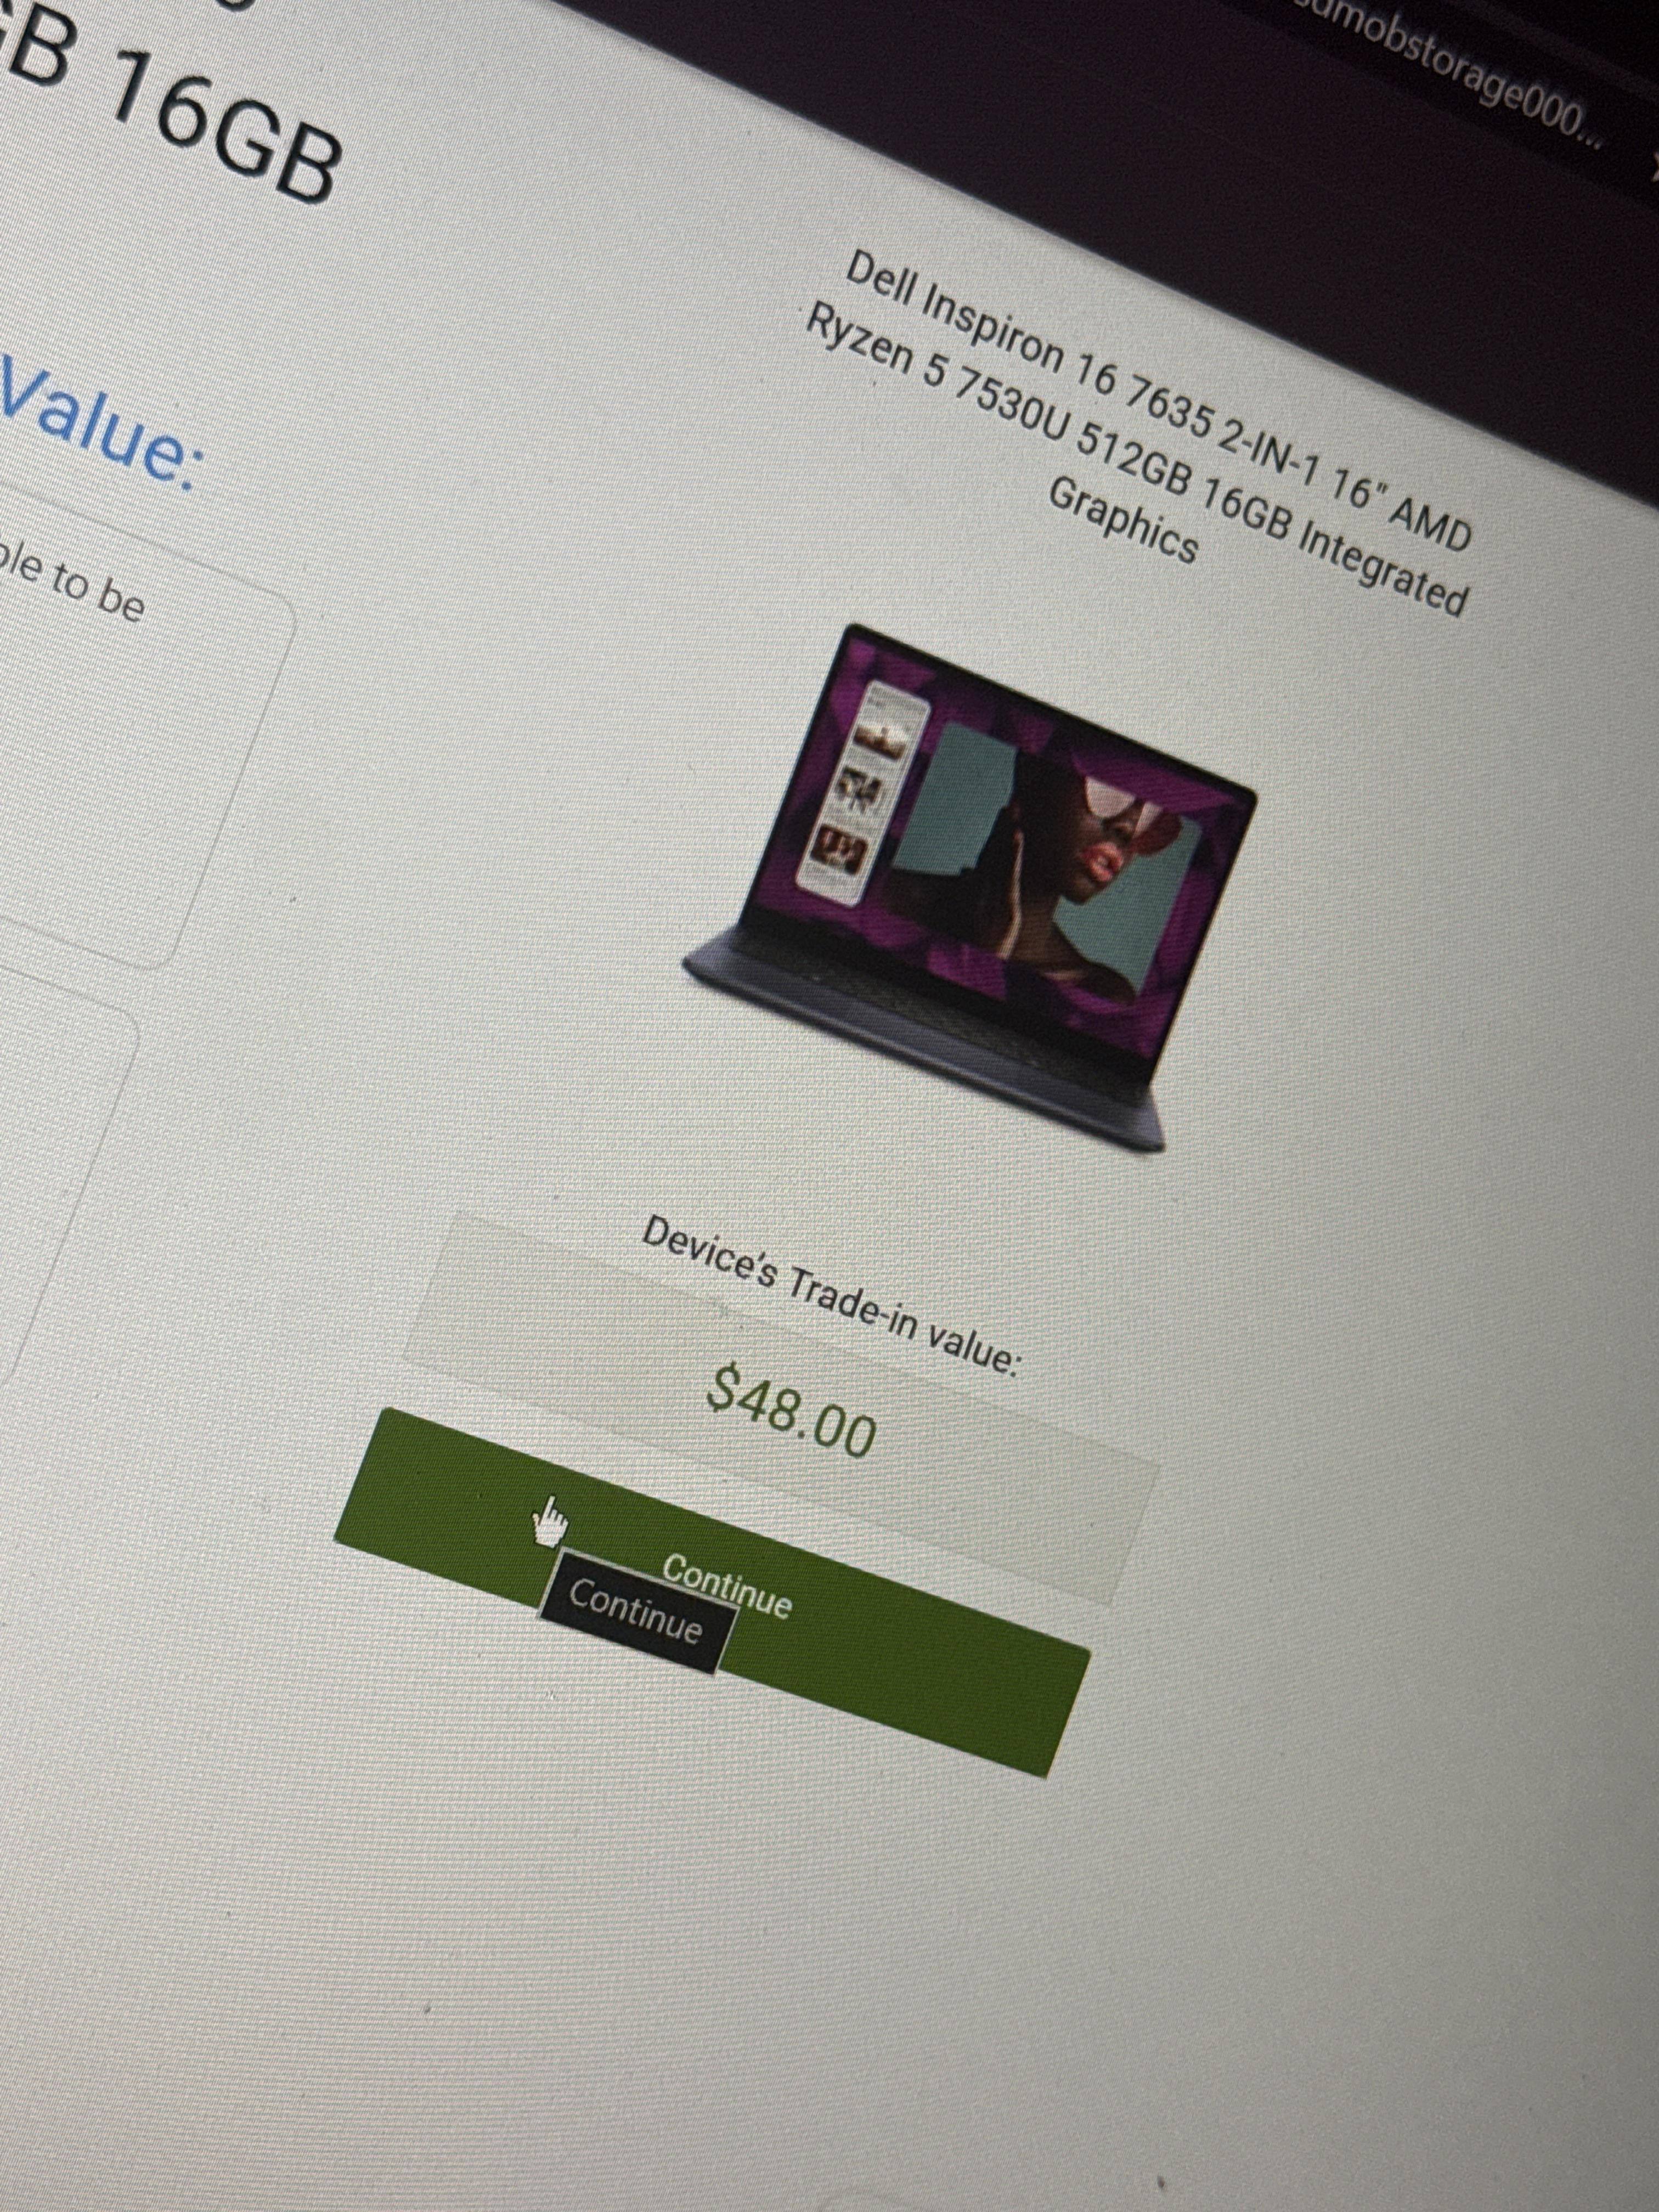Click the underlined Continue text on button

click(727, 1586)
